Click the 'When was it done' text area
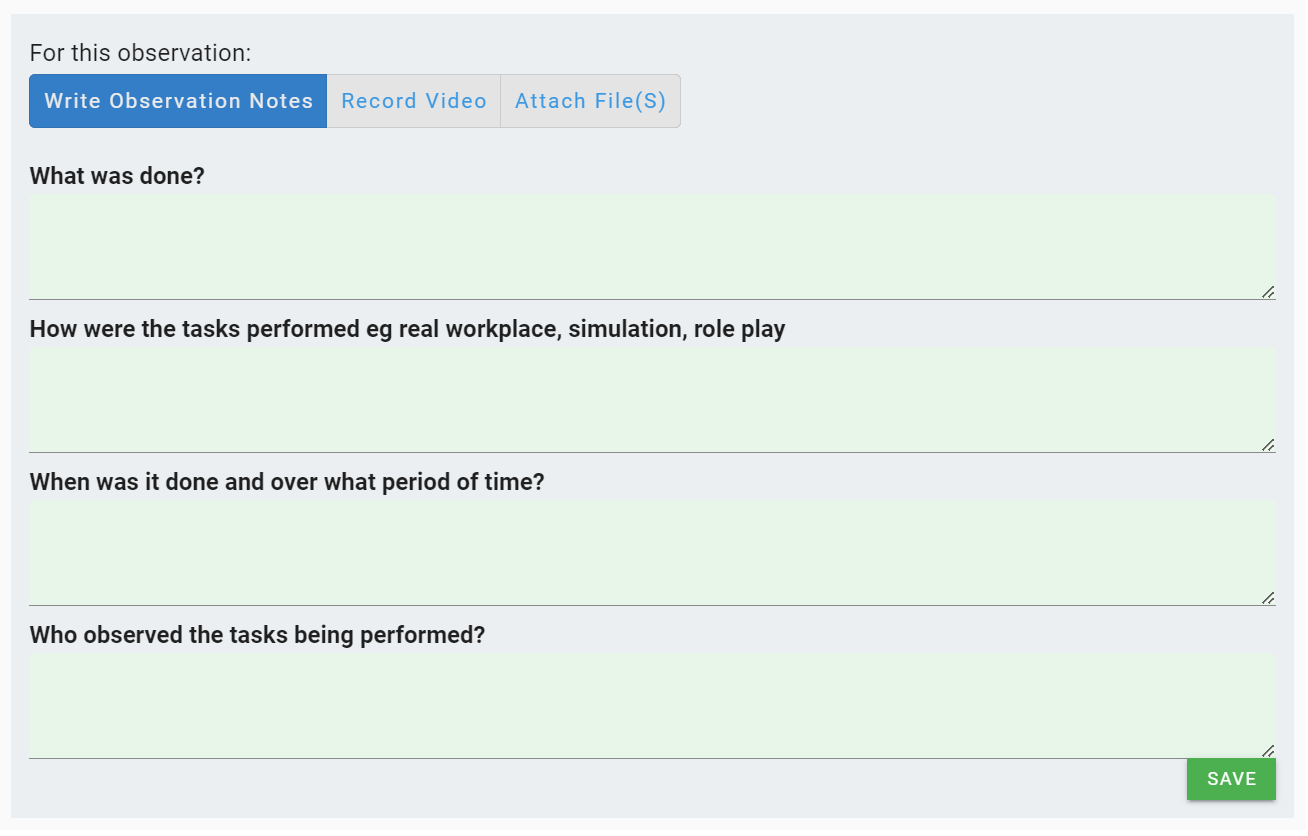 pyautogui.click(x=650, y=552)
